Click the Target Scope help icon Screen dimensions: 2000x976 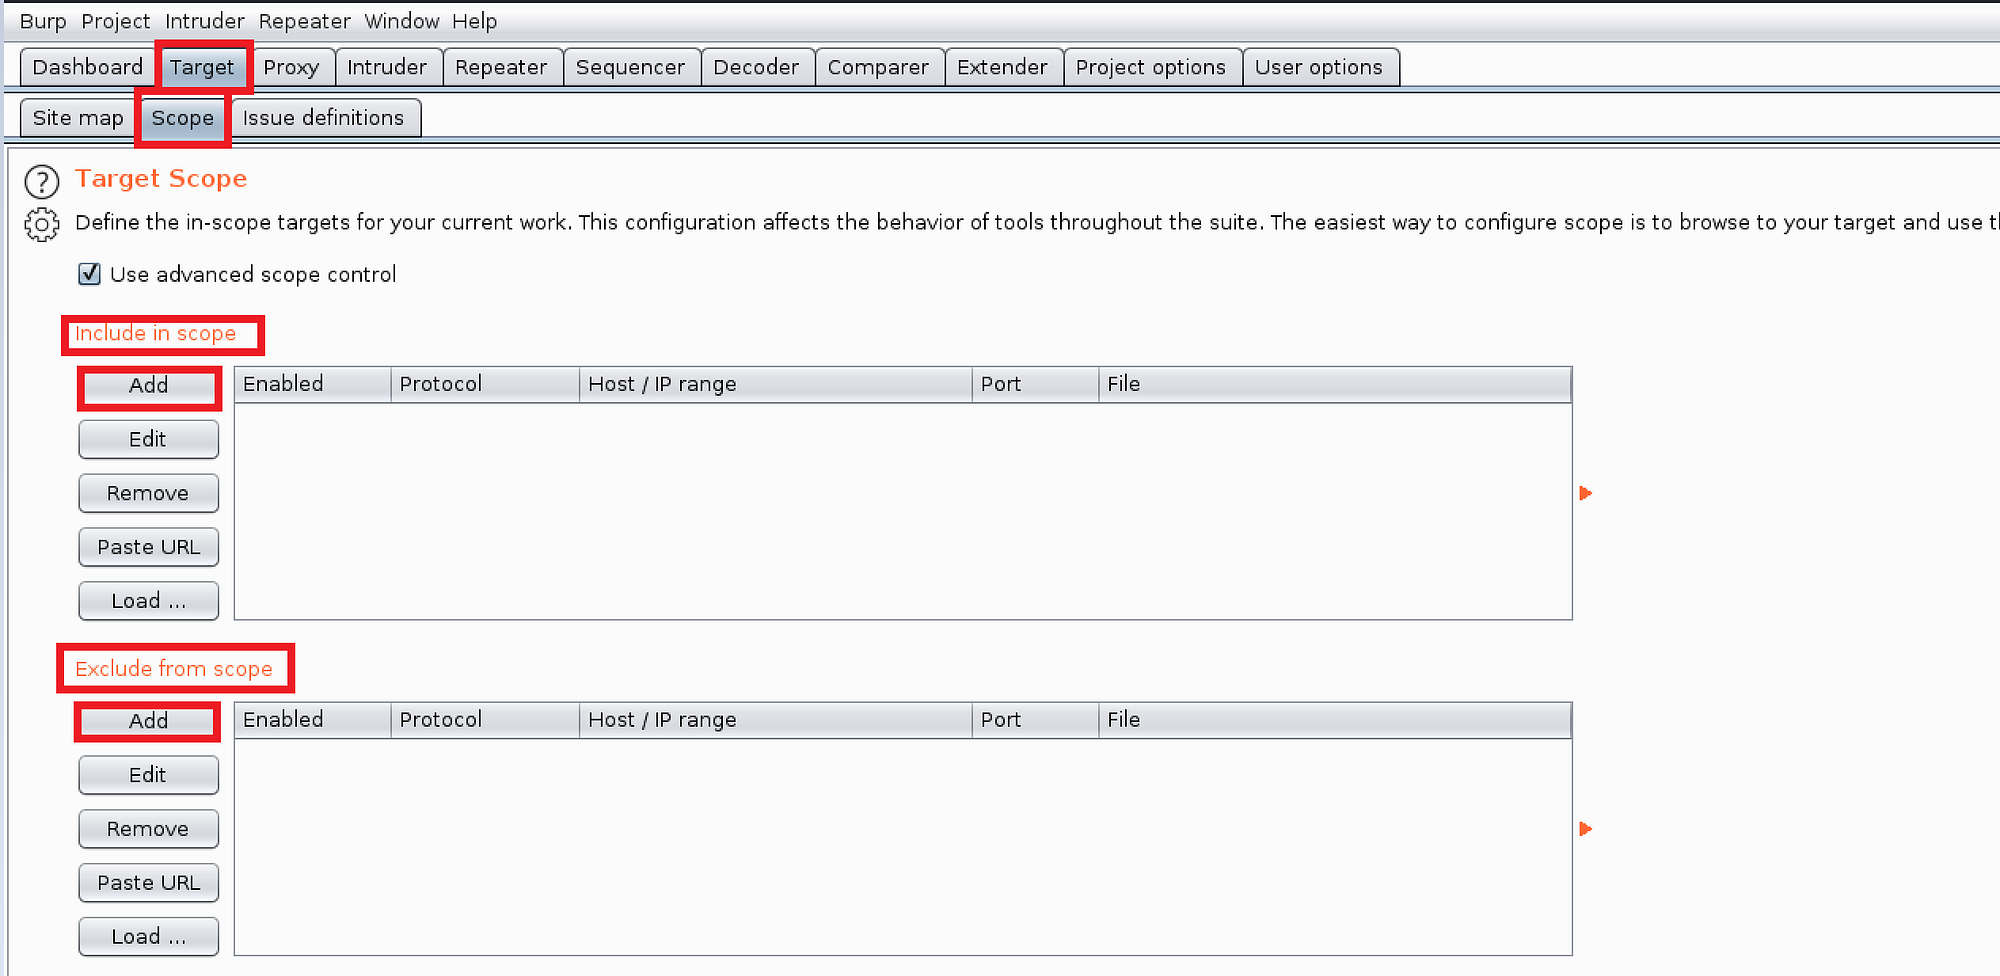click(41, 182)
